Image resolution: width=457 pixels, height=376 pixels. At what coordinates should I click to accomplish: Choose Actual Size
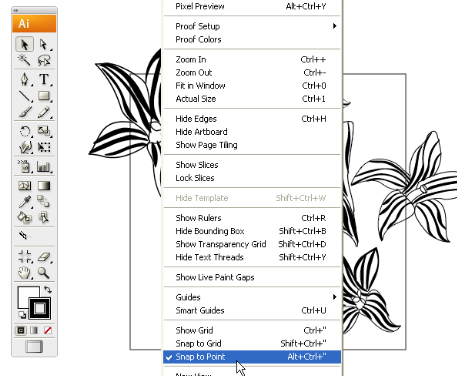252,99
